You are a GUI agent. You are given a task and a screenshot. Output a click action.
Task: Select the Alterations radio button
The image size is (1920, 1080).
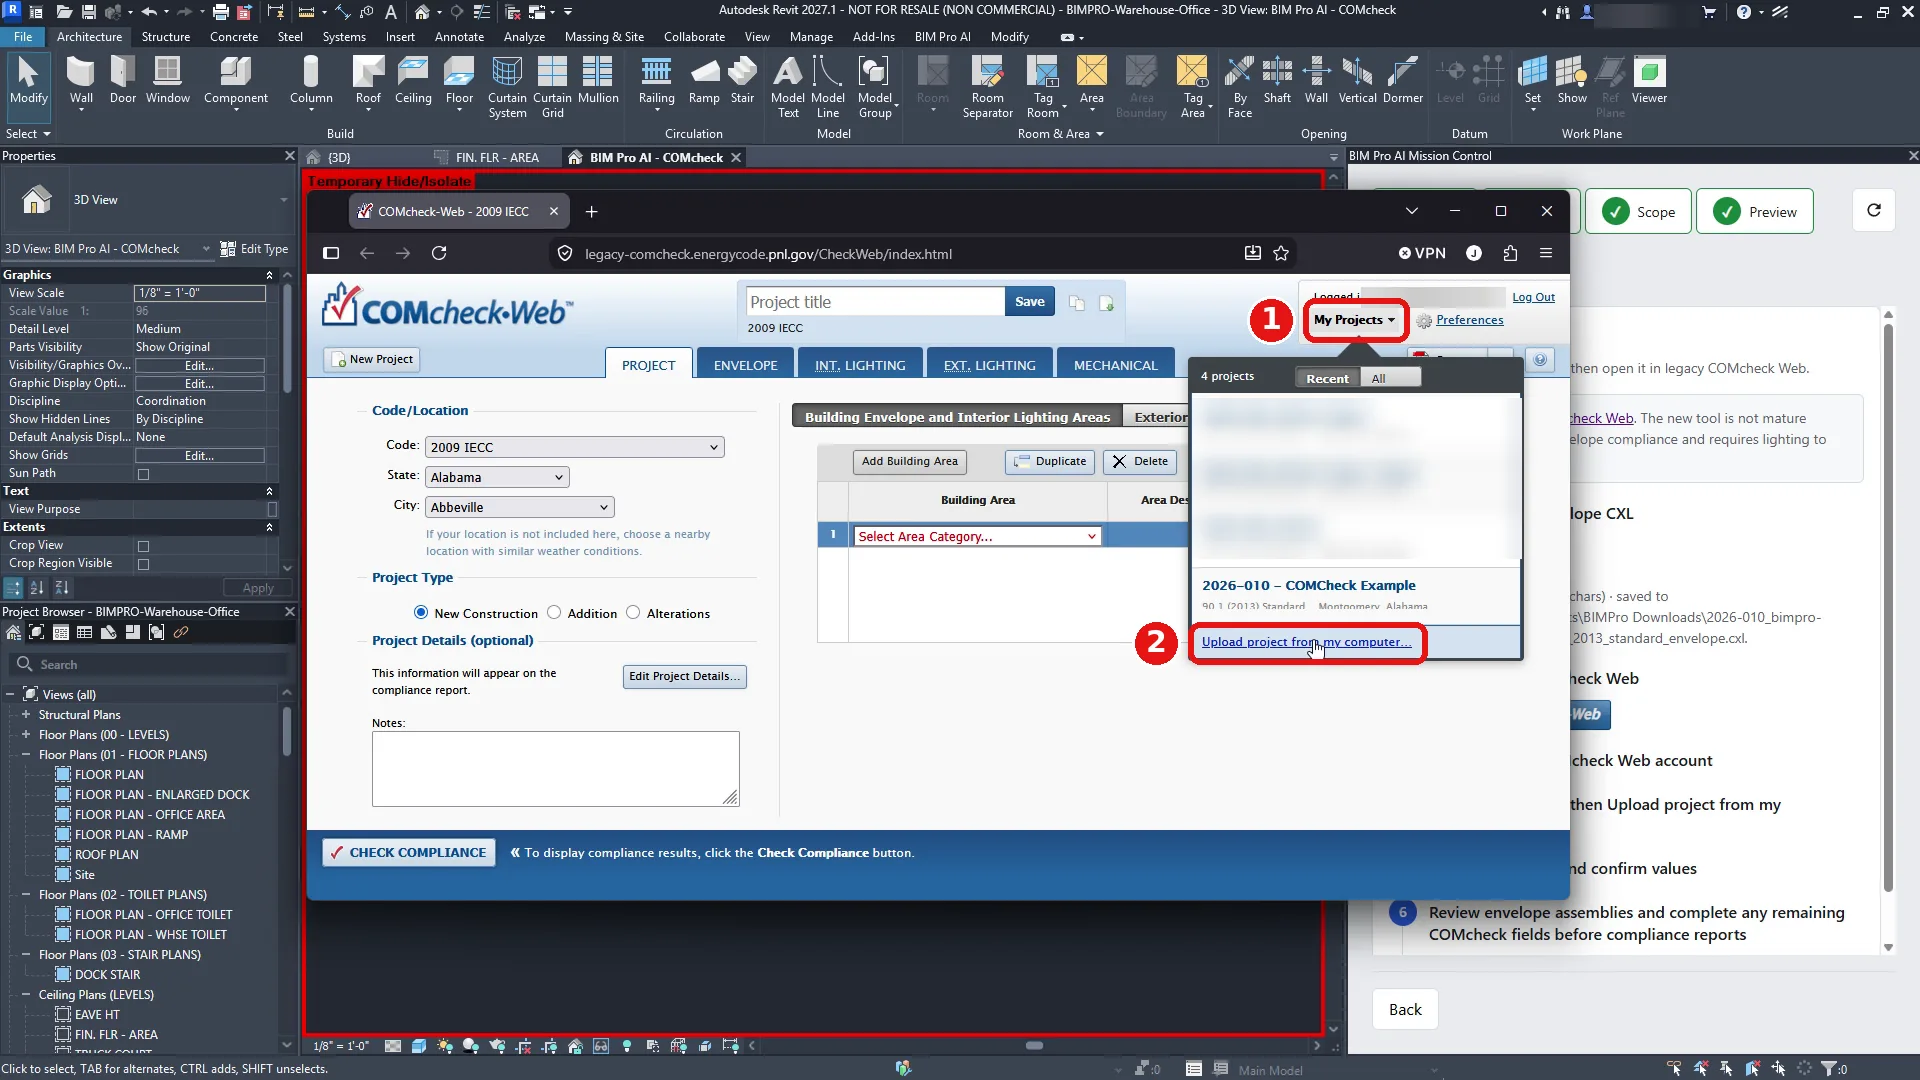pos(633,613)
